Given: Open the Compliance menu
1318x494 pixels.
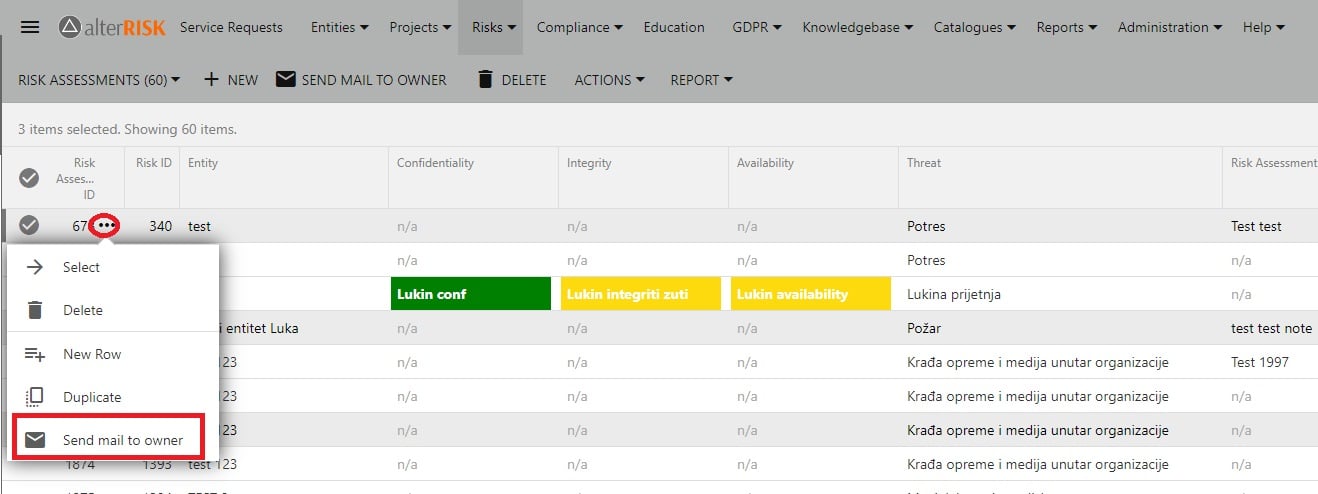Looking at the screenshot, I should 579,27.
